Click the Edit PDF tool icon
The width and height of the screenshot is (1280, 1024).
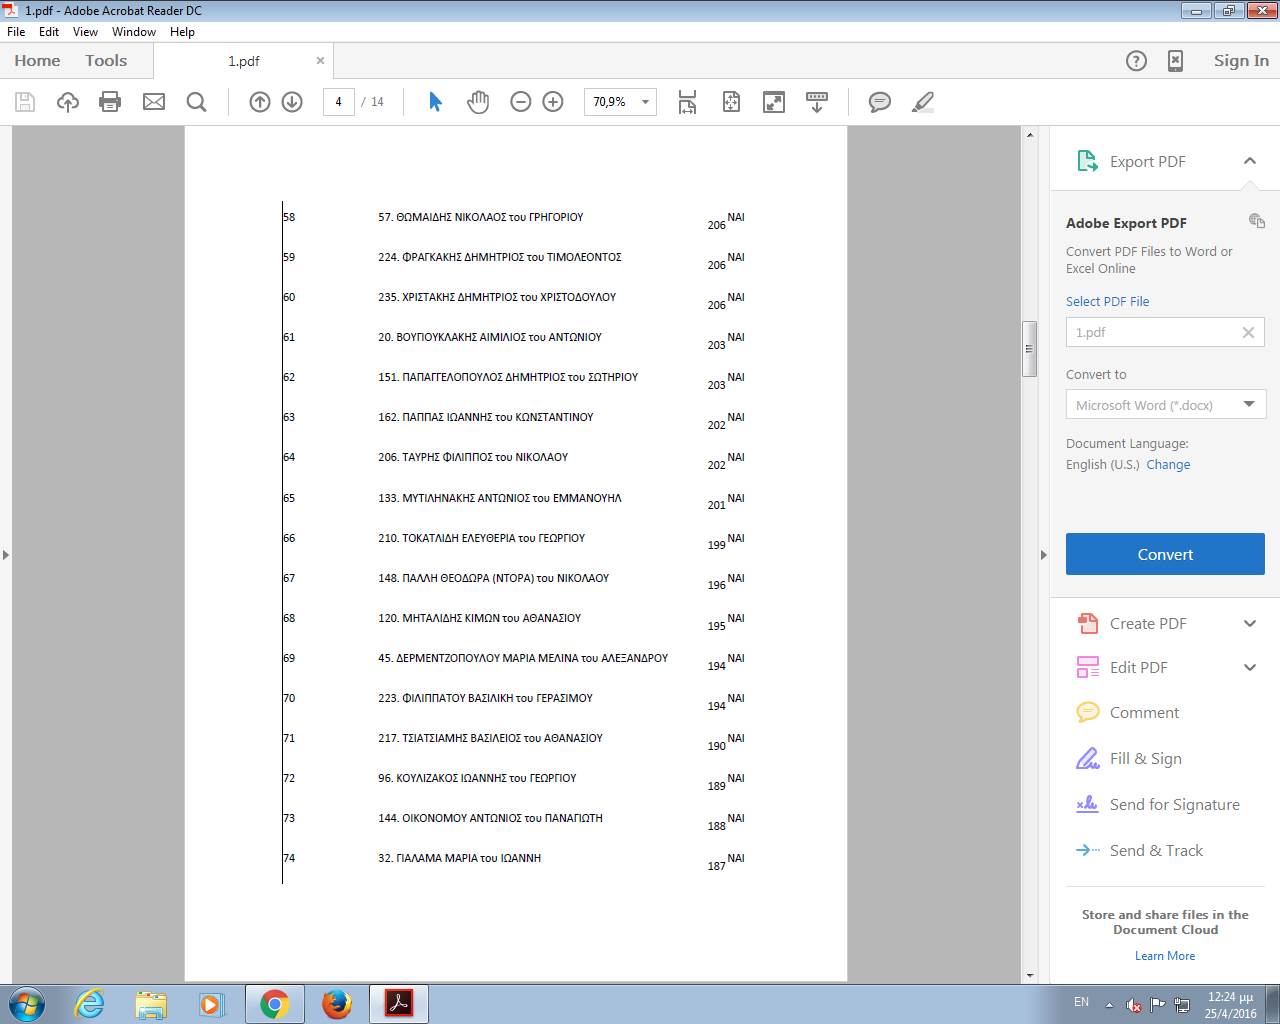(x=1087, y=667)
